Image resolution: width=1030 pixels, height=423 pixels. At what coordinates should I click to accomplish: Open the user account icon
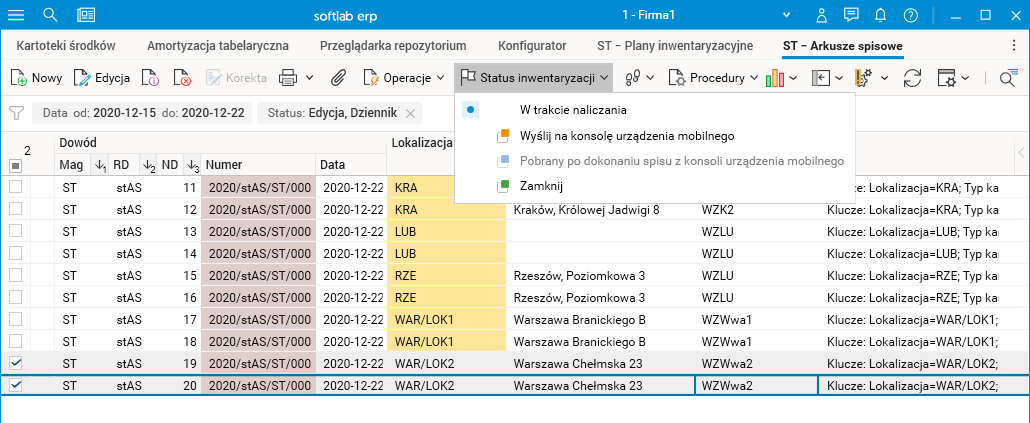click(821, 14)
